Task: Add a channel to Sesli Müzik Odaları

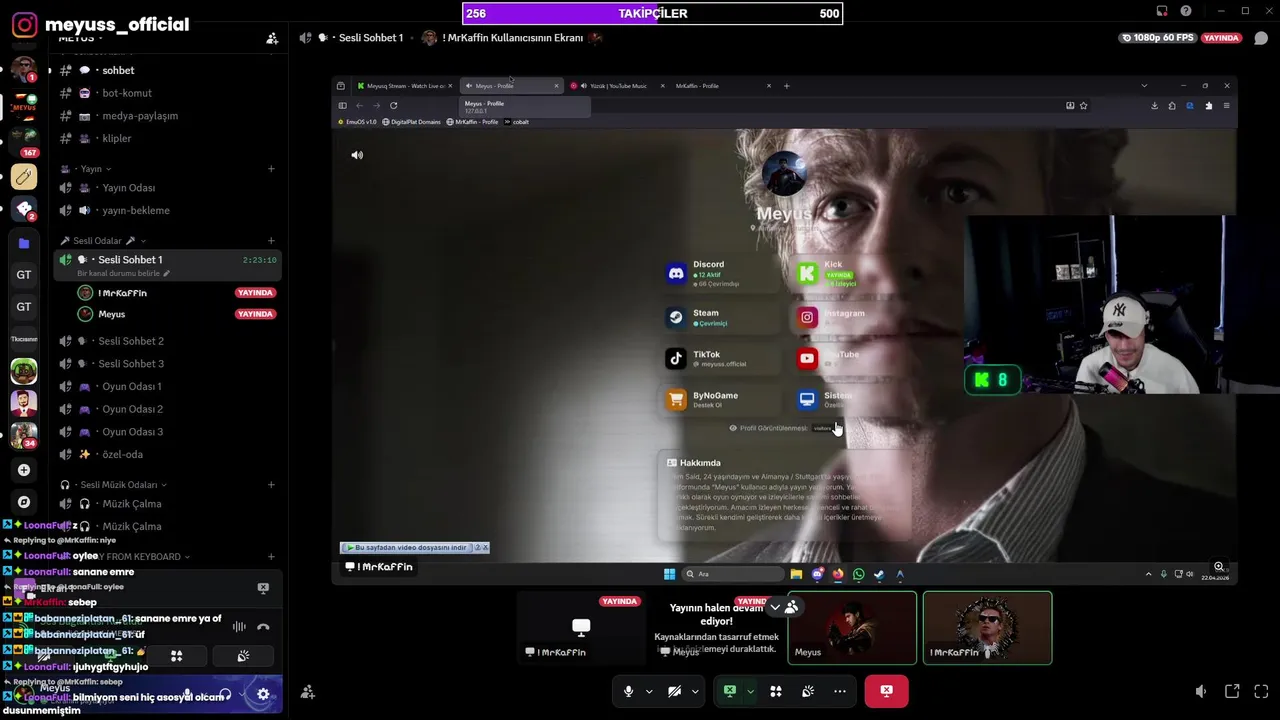Action: [271, 485]
